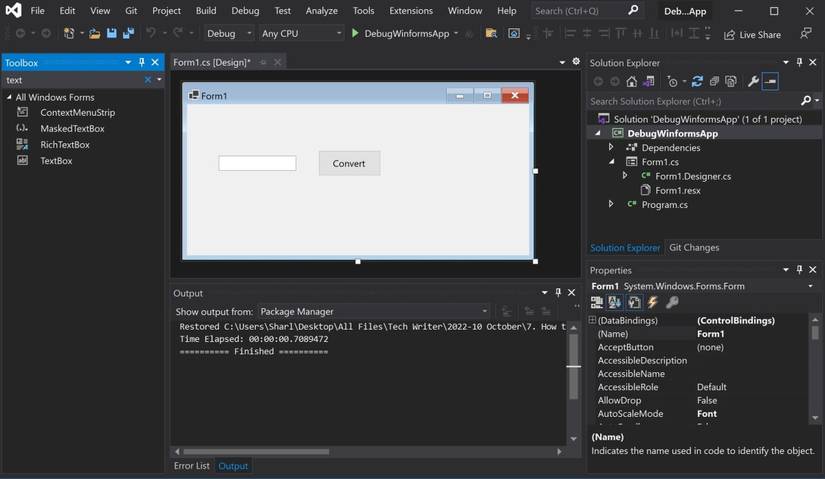Click the Convert button on Form1
825x479 pixels.
[x=349, y=163]
